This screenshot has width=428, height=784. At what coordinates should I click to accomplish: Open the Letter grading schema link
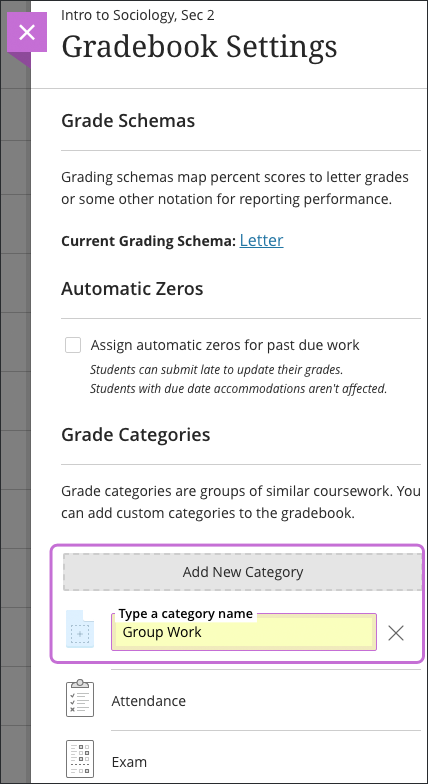[262, 240]
